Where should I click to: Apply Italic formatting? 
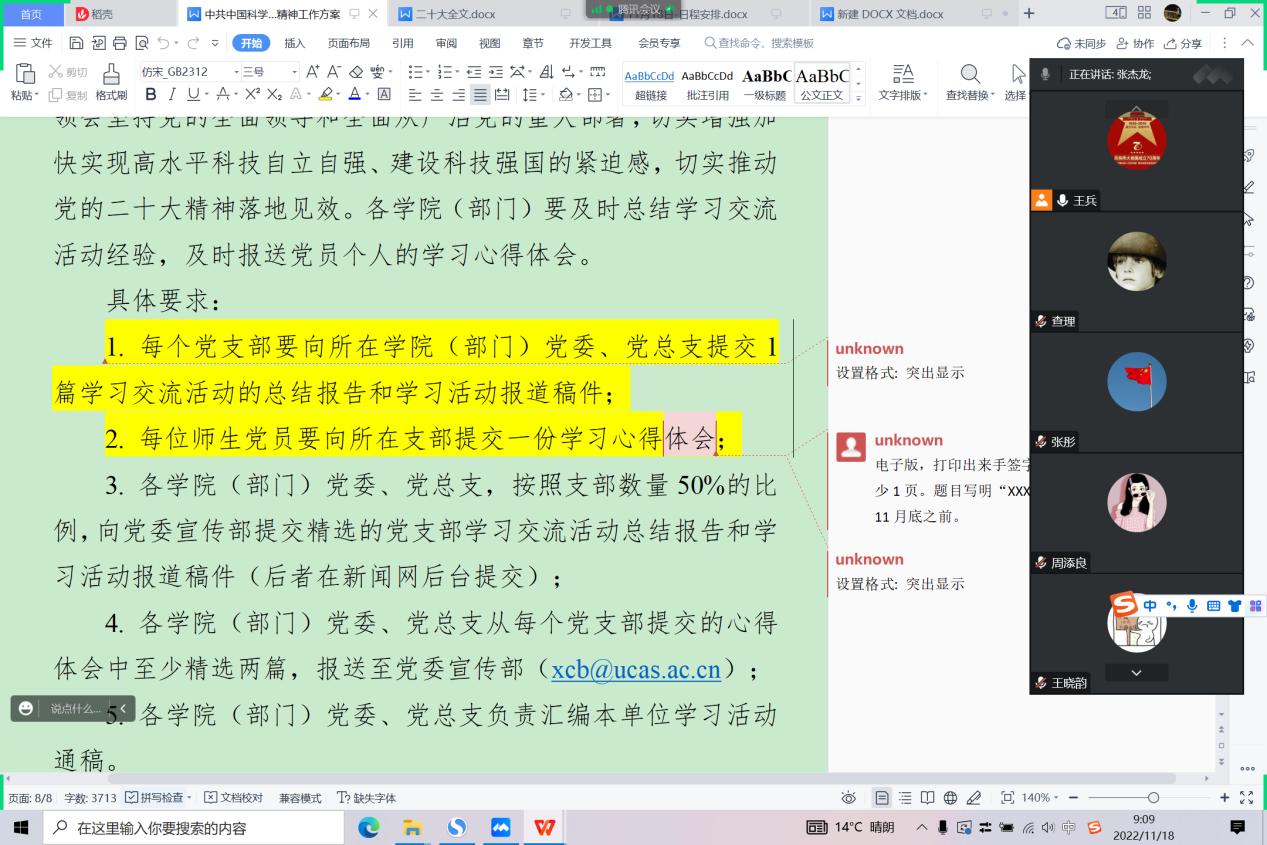tap(172, 94)
